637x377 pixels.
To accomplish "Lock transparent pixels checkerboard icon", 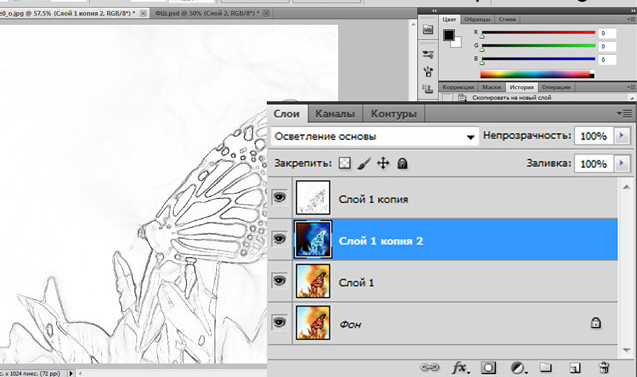I will (x=344, y=163).
